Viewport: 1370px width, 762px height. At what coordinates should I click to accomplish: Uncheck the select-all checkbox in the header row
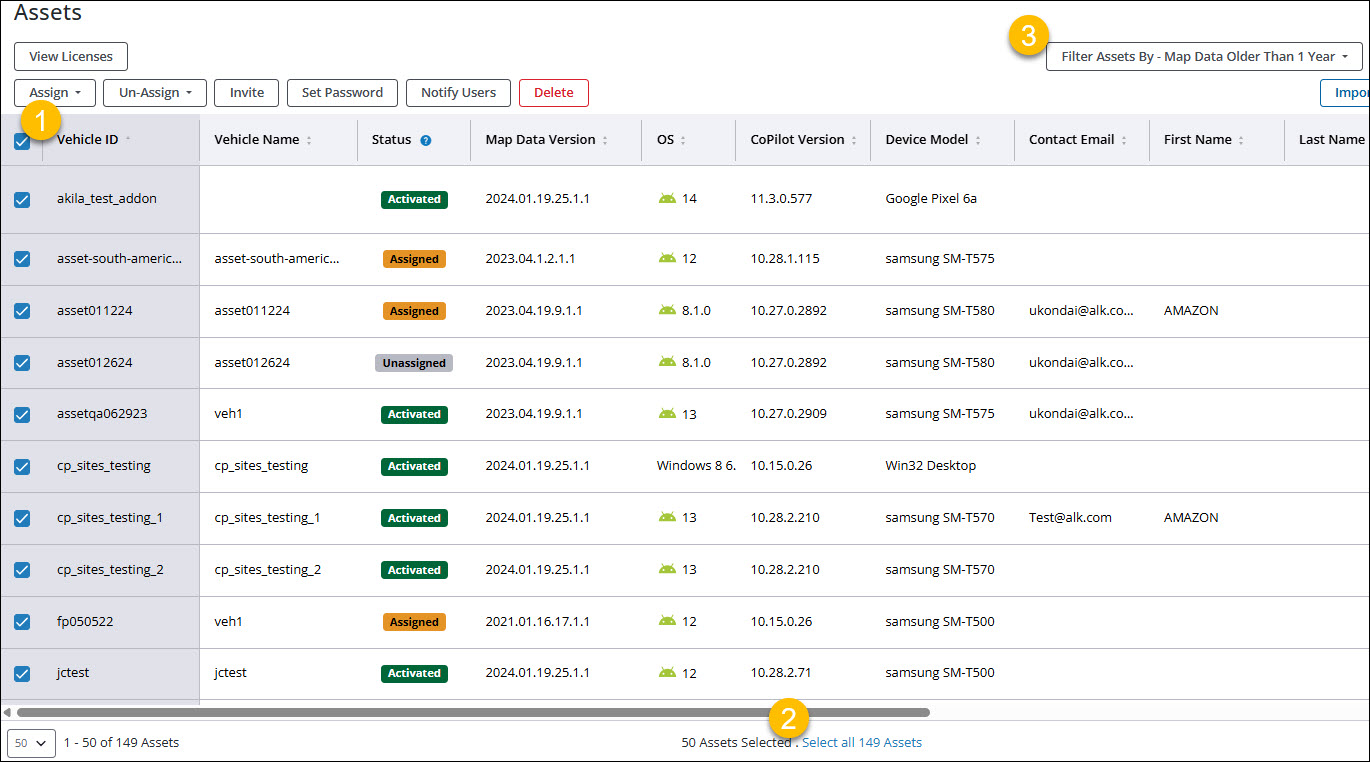[22, 140]
